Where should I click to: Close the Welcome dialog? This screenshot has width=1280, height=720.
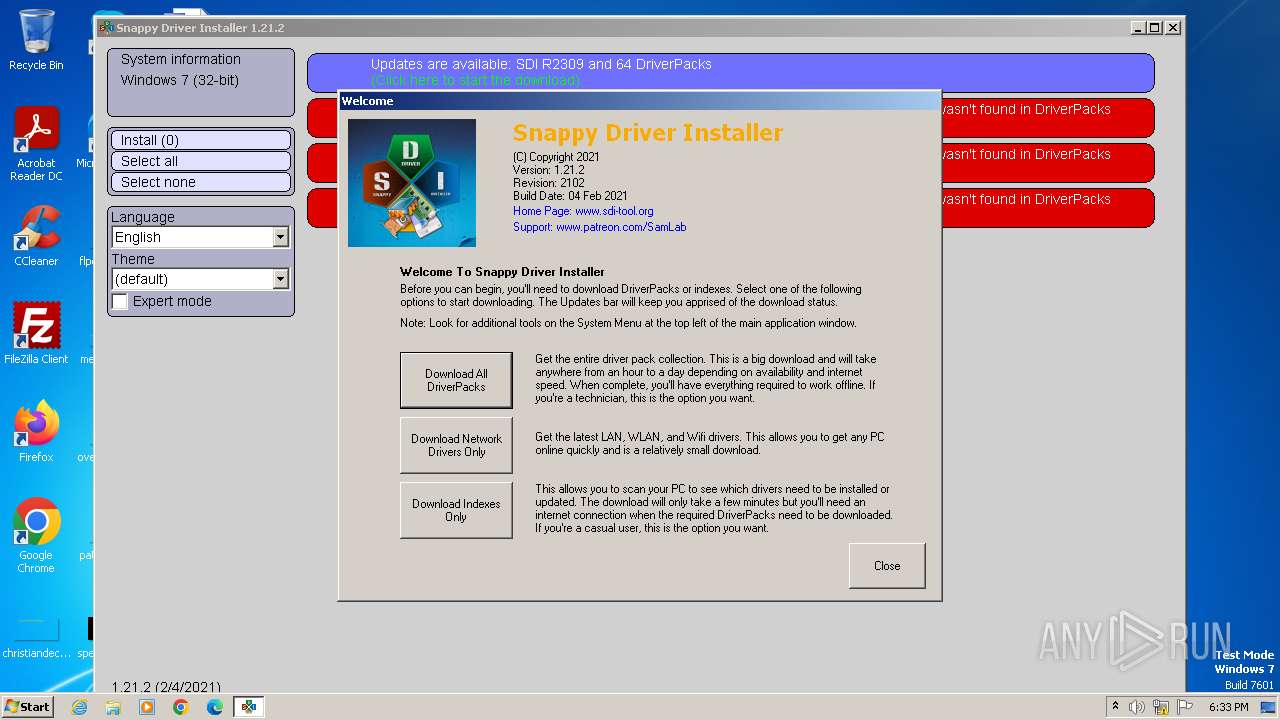(x=887, y=566)
